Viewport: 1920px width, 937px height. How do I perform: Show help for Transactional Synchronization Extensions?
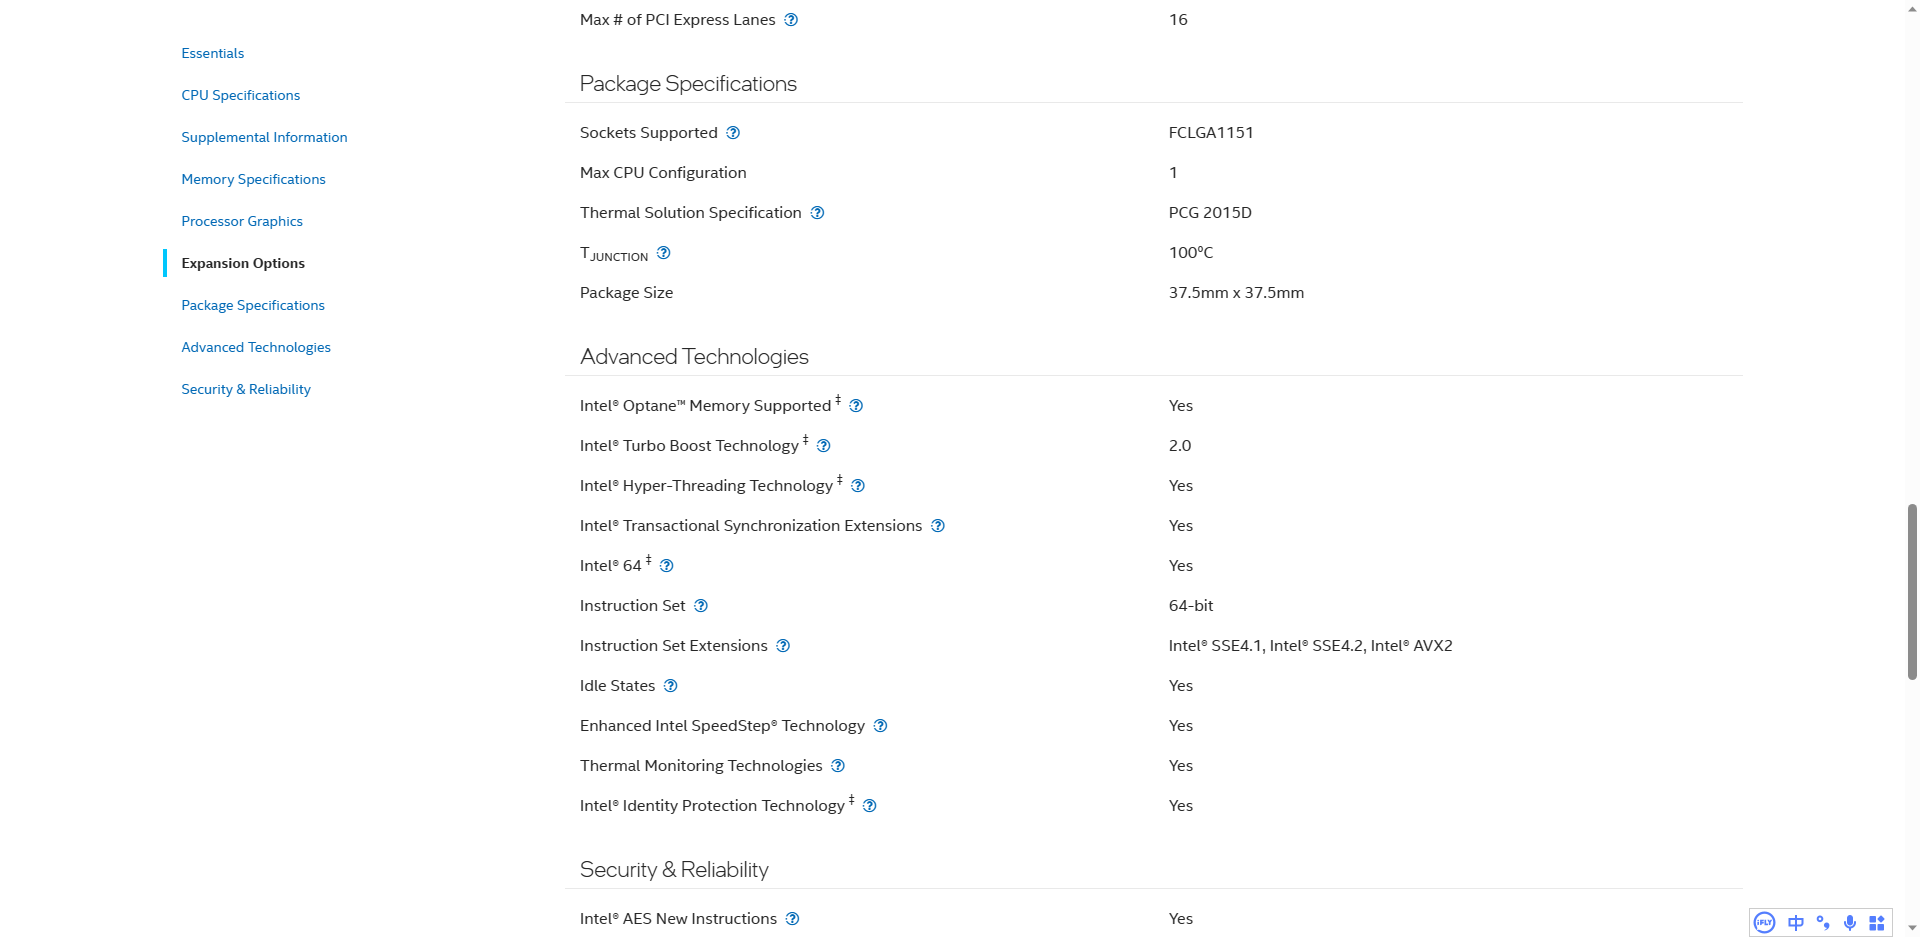[938, 526]
